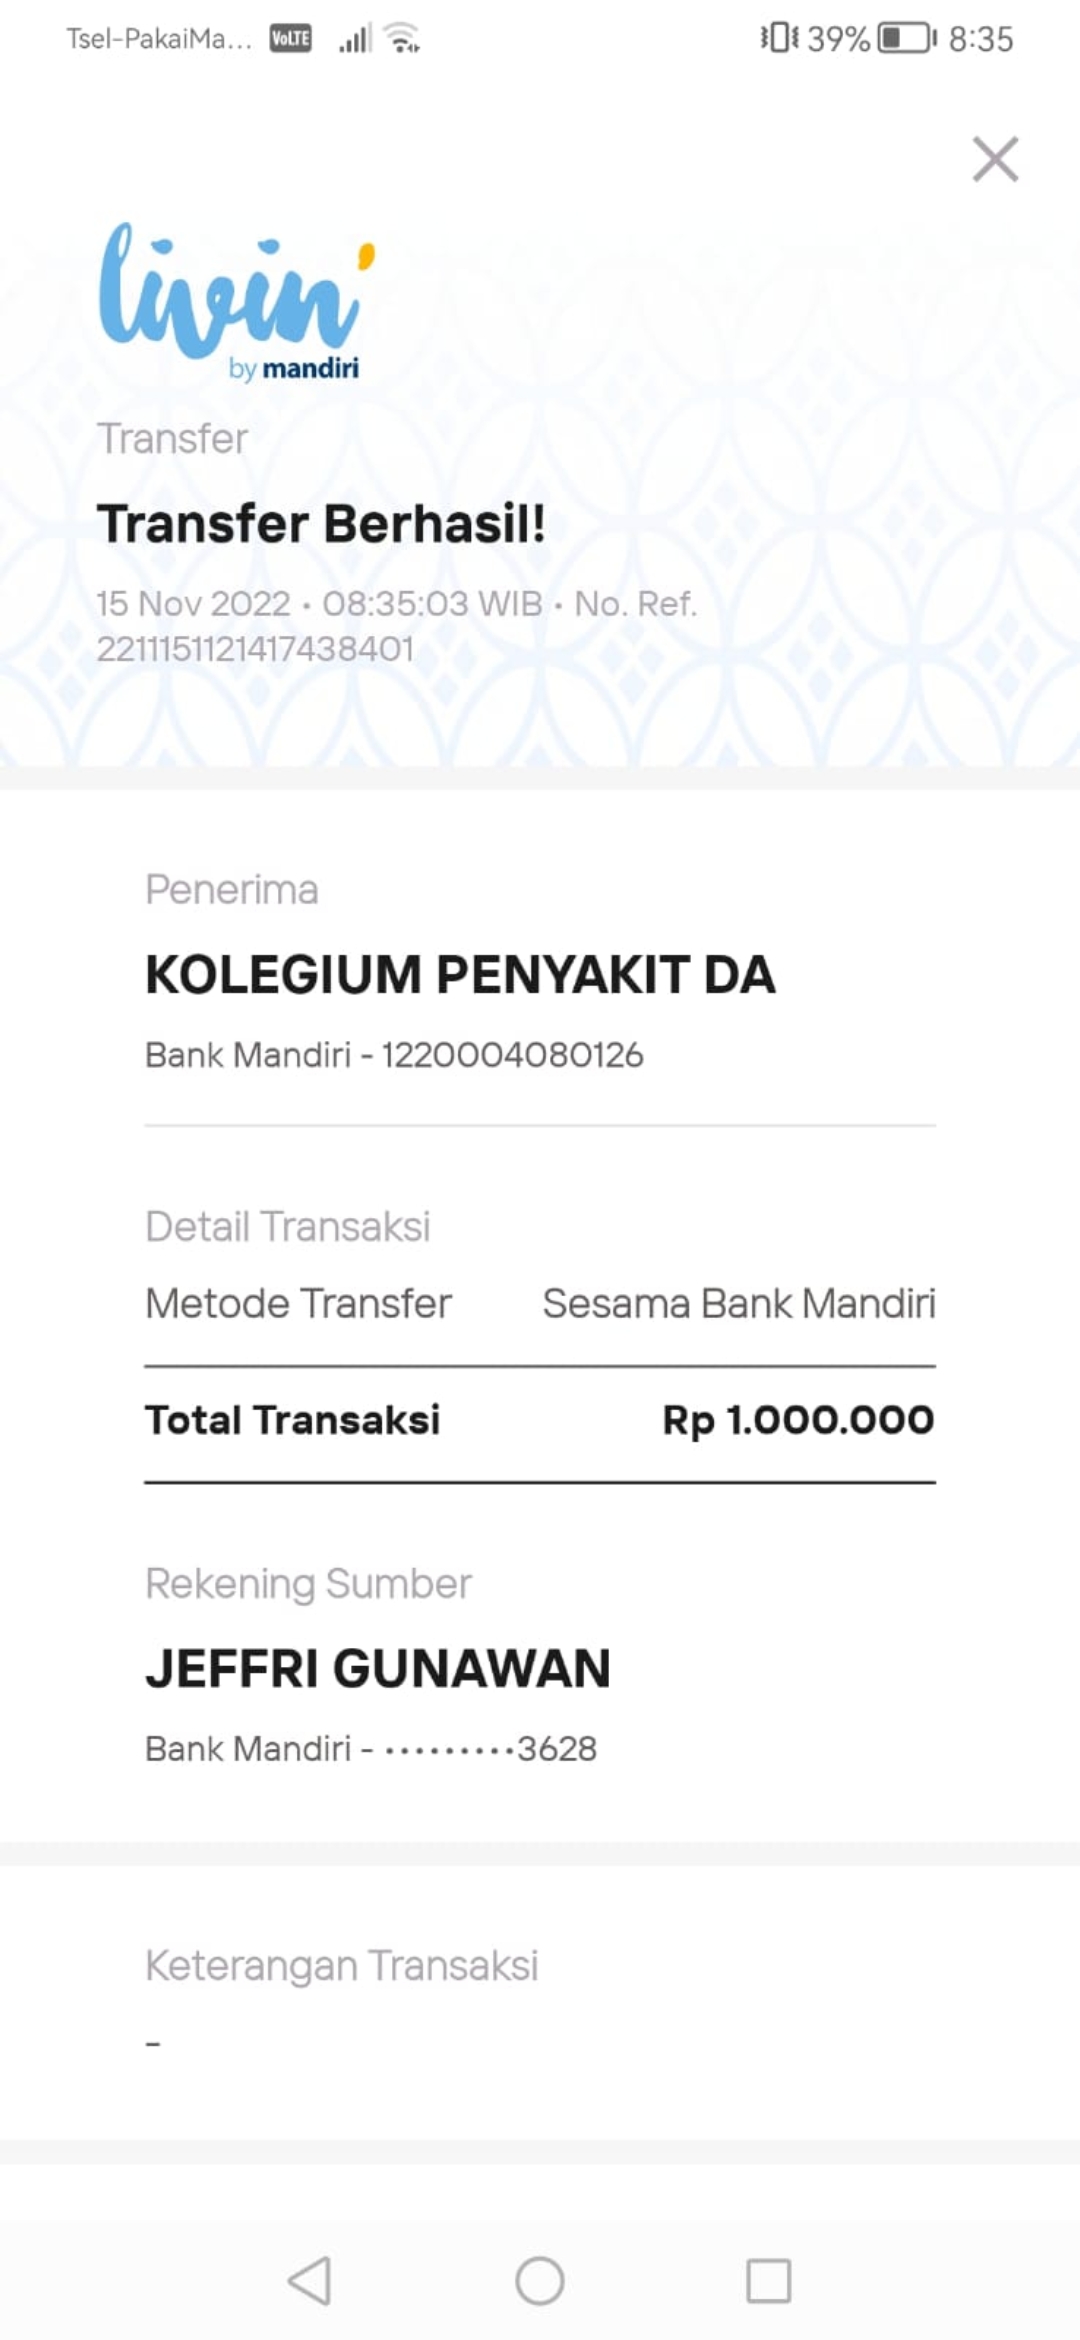
Task: Tap the Keterangan Transaksi section label
Action: [341, 1965]
